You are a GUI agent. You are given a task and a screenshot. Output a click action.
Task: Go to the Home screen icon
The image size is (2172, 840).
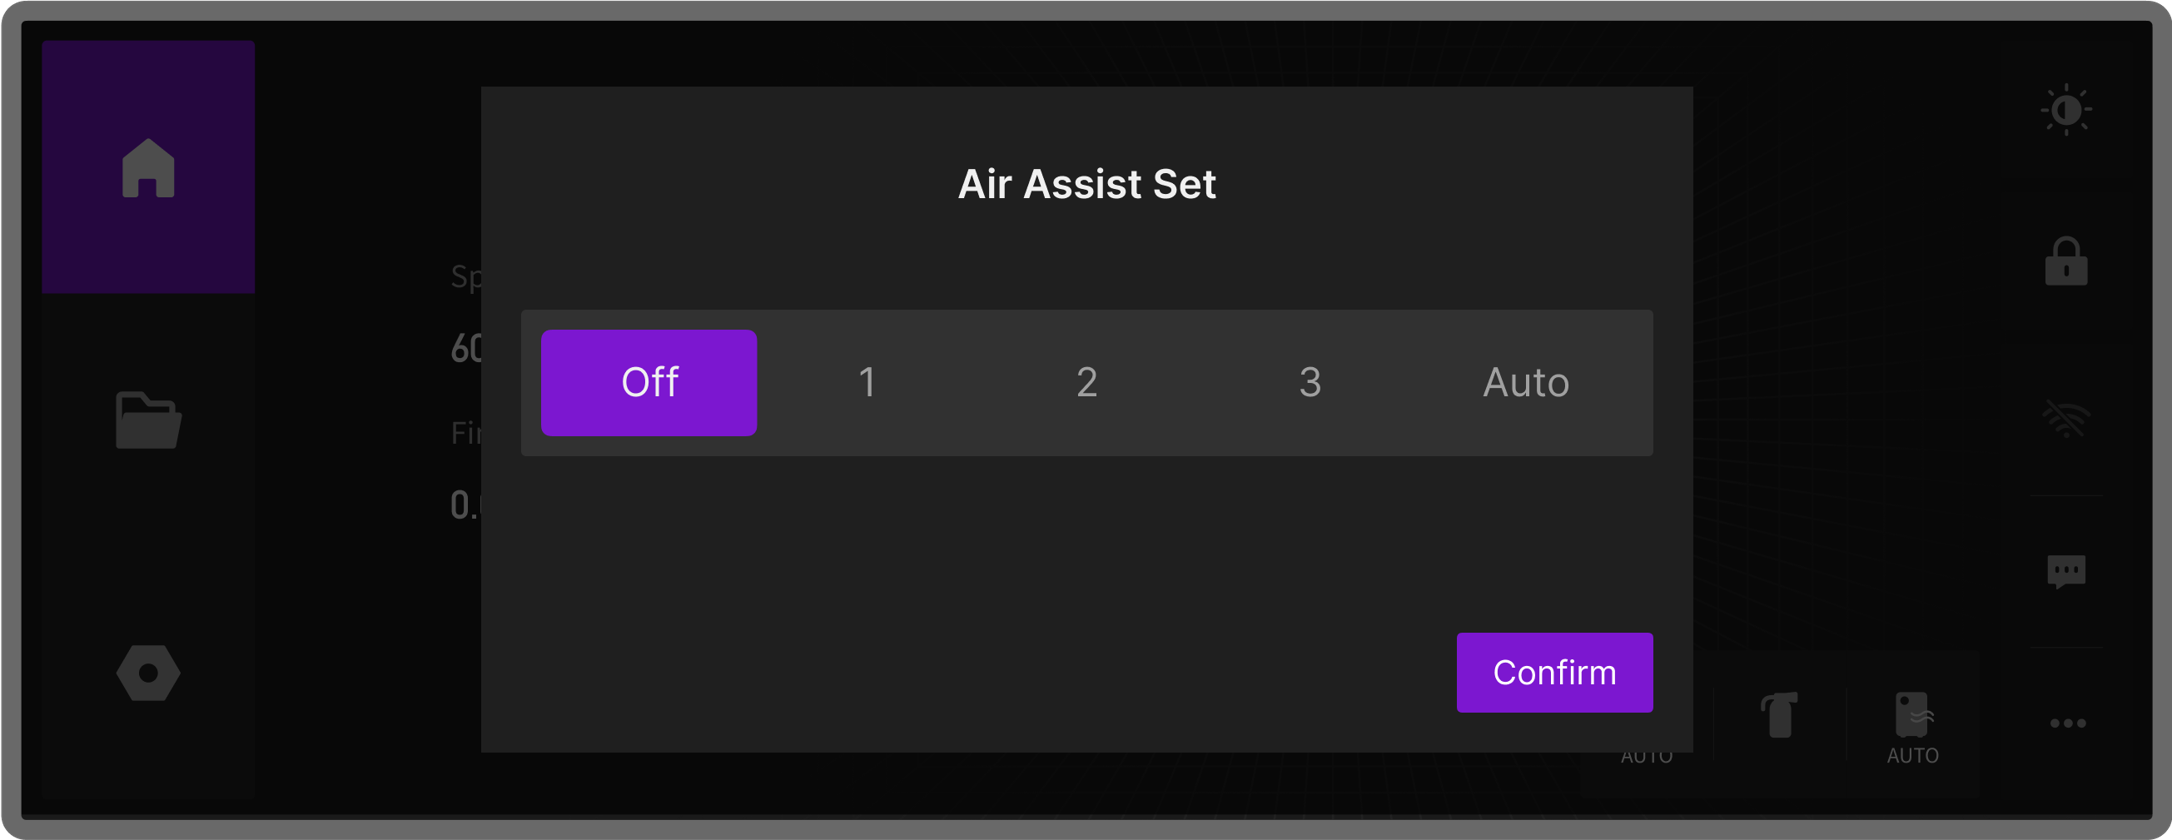pos(148,168)
